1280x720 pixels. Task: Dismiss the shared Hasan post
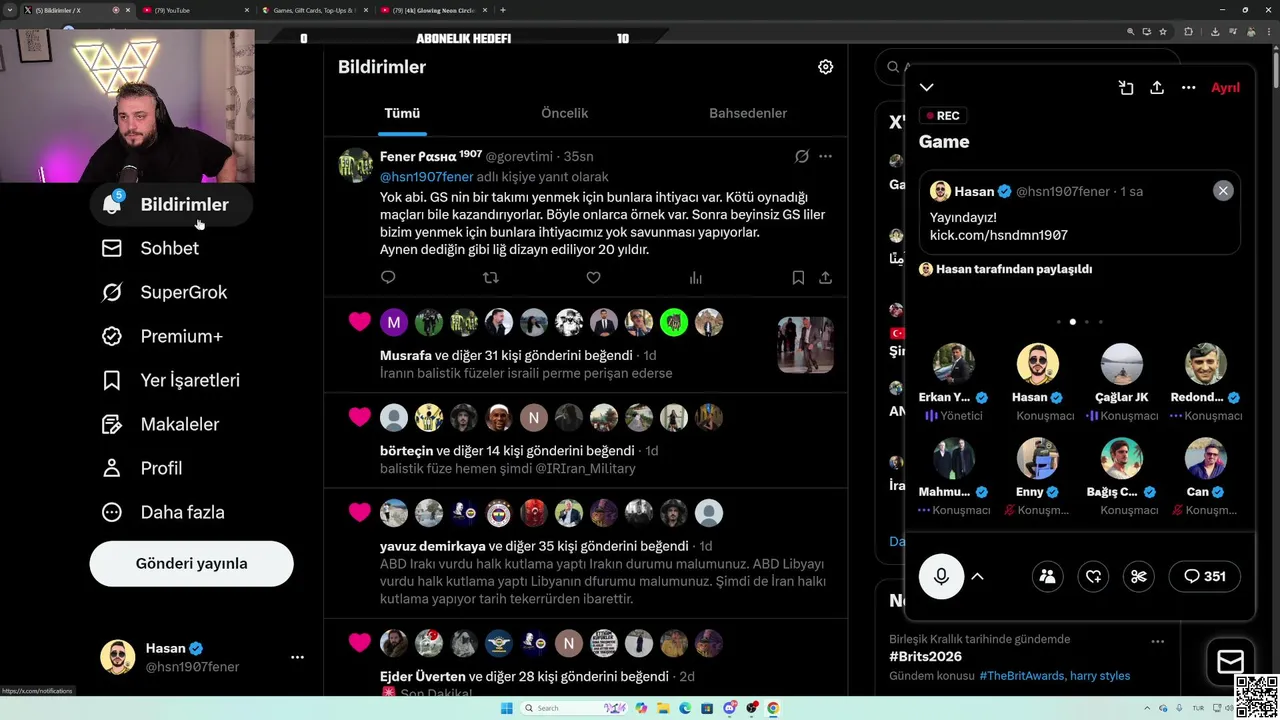pos(1223,191)
